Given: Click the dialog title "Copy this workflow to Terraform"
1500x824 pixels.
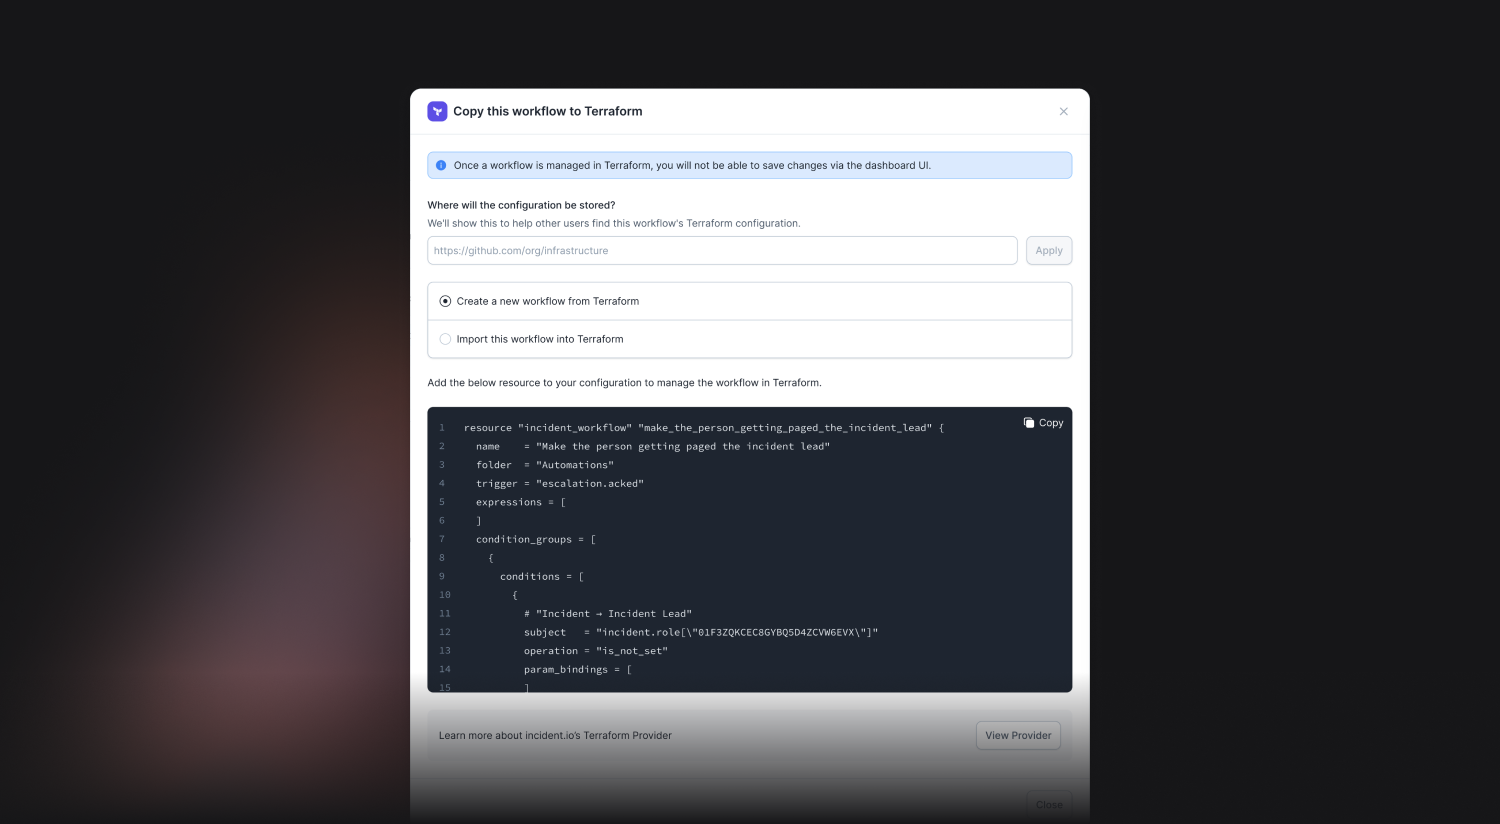Looking at the screenshot, I should click(547, 111).
